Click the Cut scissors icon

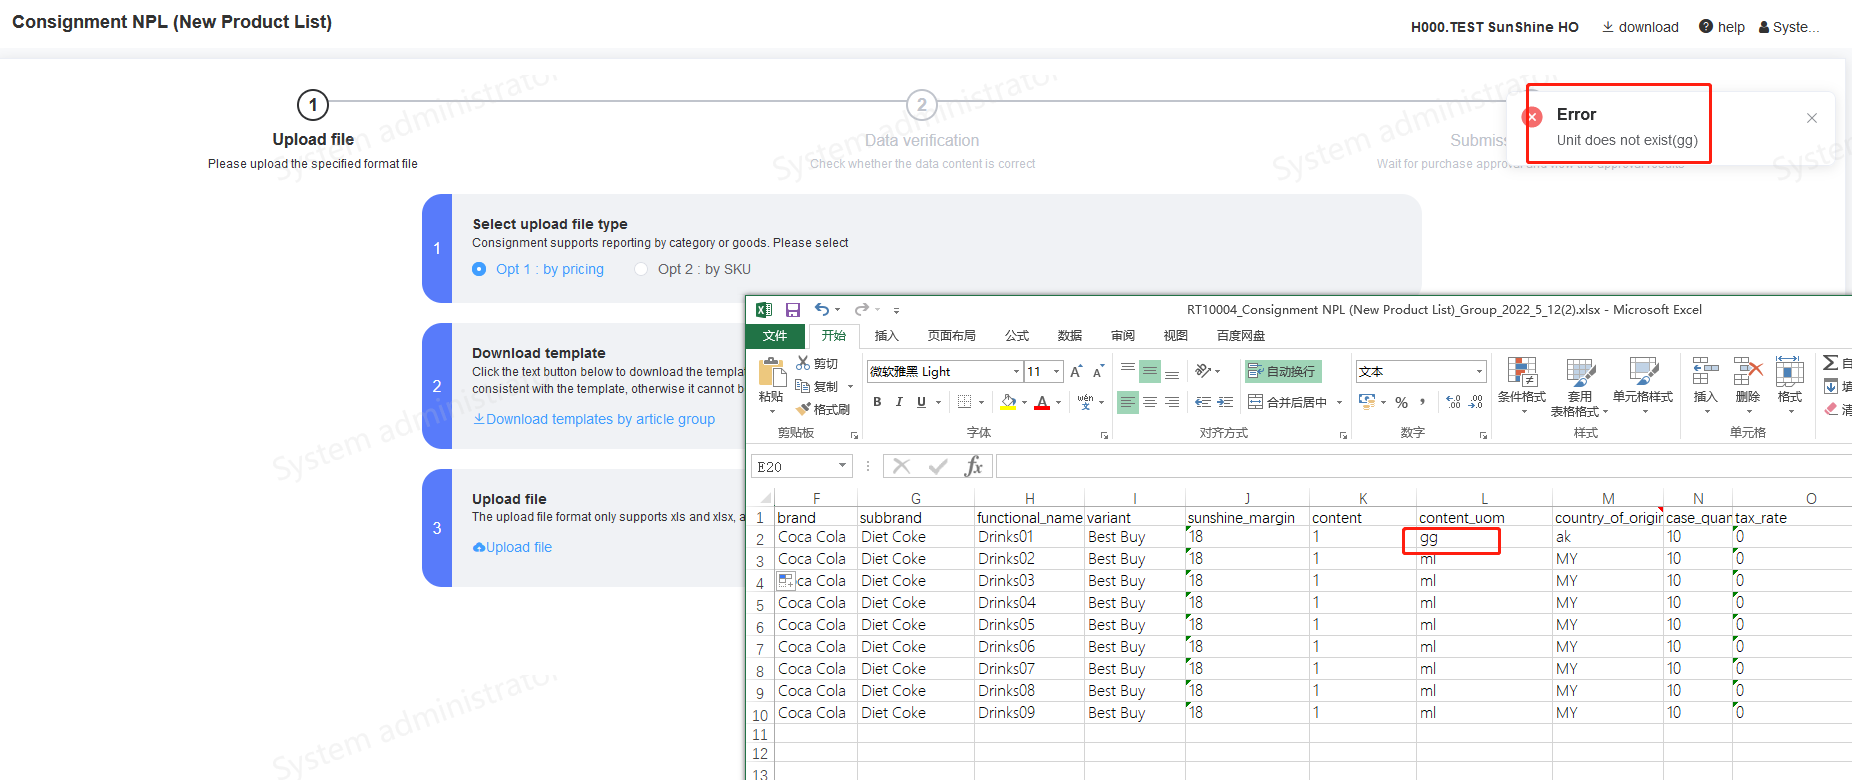(x=804, y=363)
